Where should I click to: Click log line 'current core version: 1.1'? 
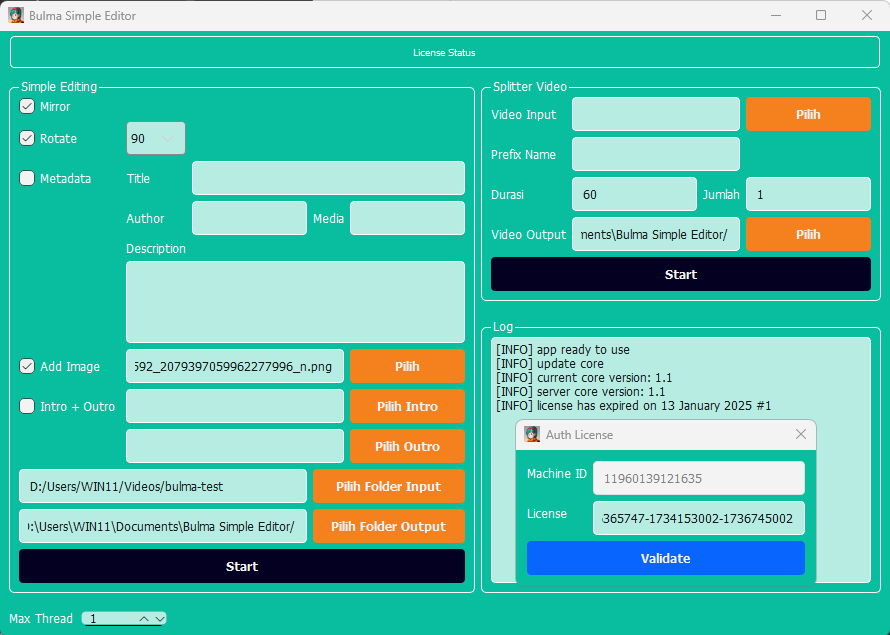coord(584,377)
